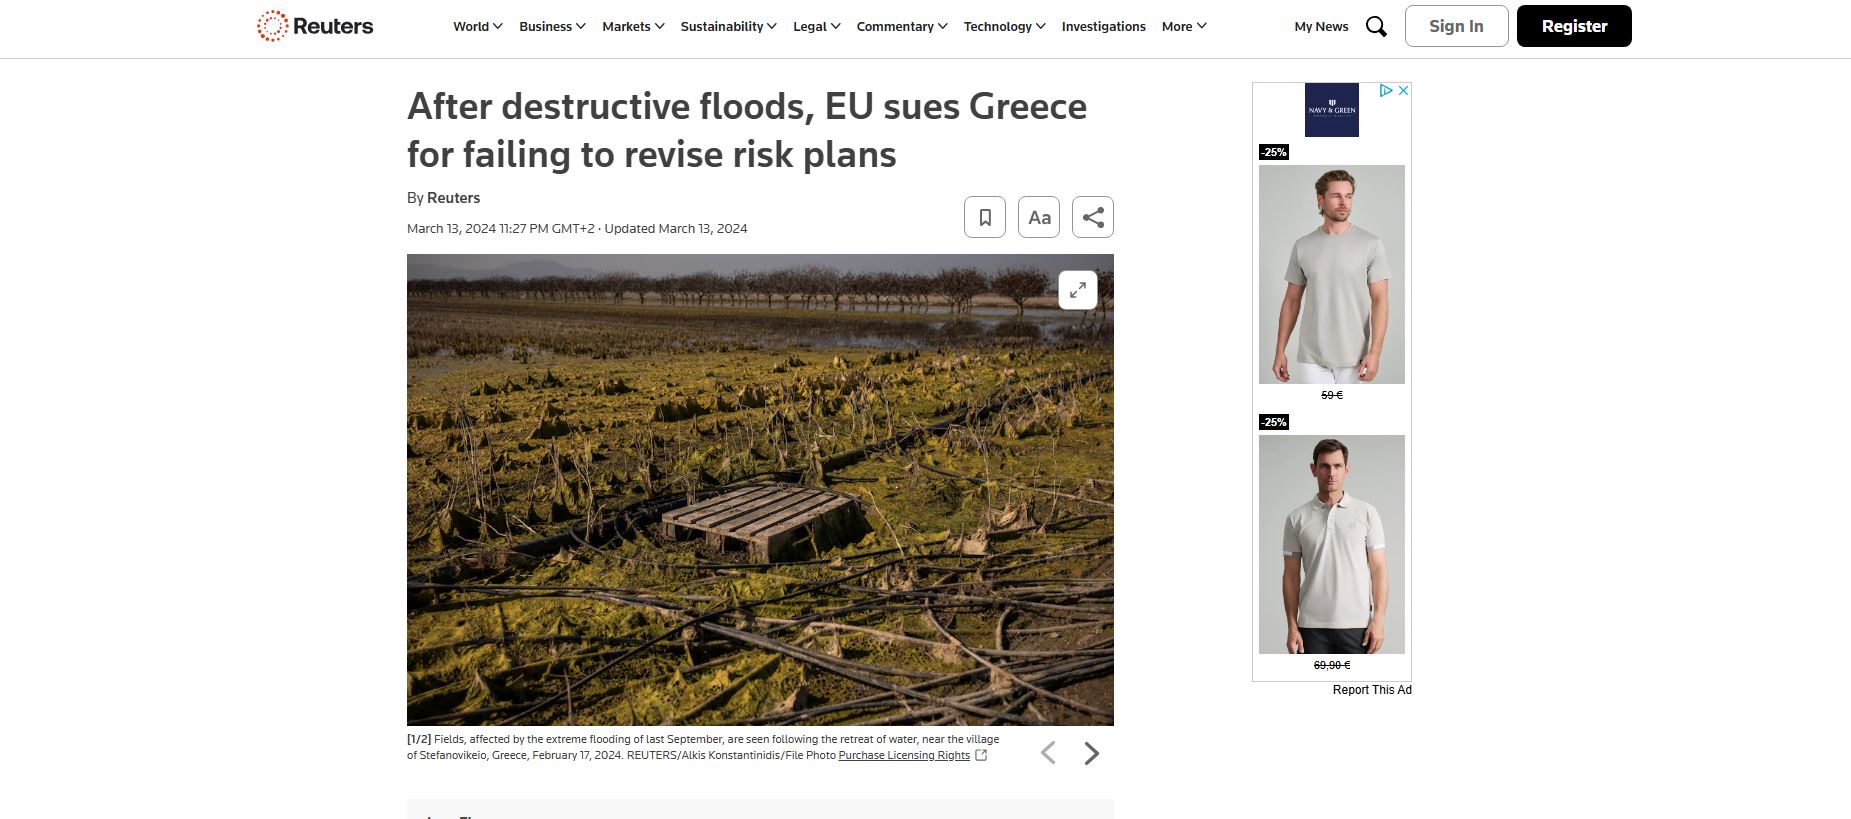1851x819 pixels.
Task: Expand the Business menu dropdown
Action: pos(552,27)
